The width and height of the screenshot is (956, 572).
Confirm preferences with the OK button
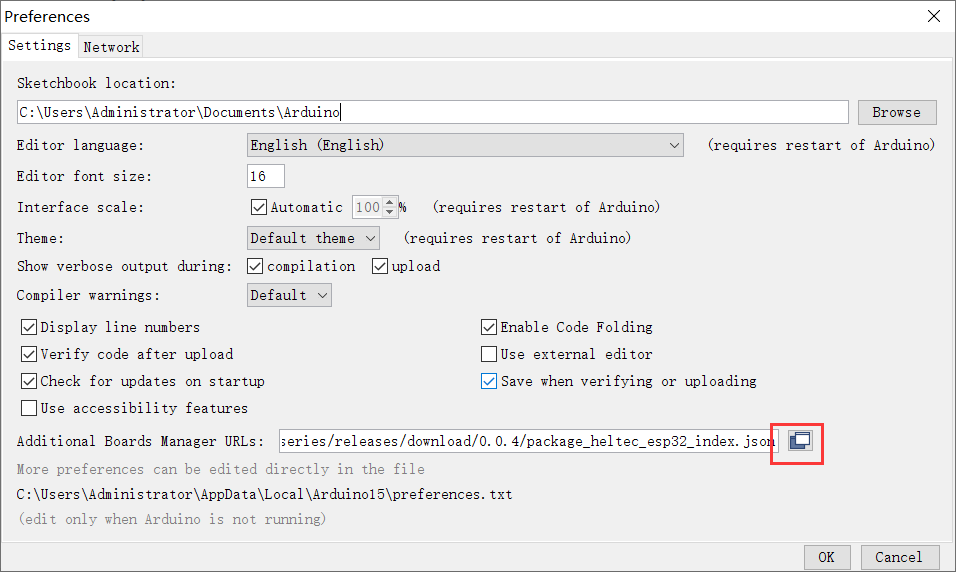tap(826, 557)
